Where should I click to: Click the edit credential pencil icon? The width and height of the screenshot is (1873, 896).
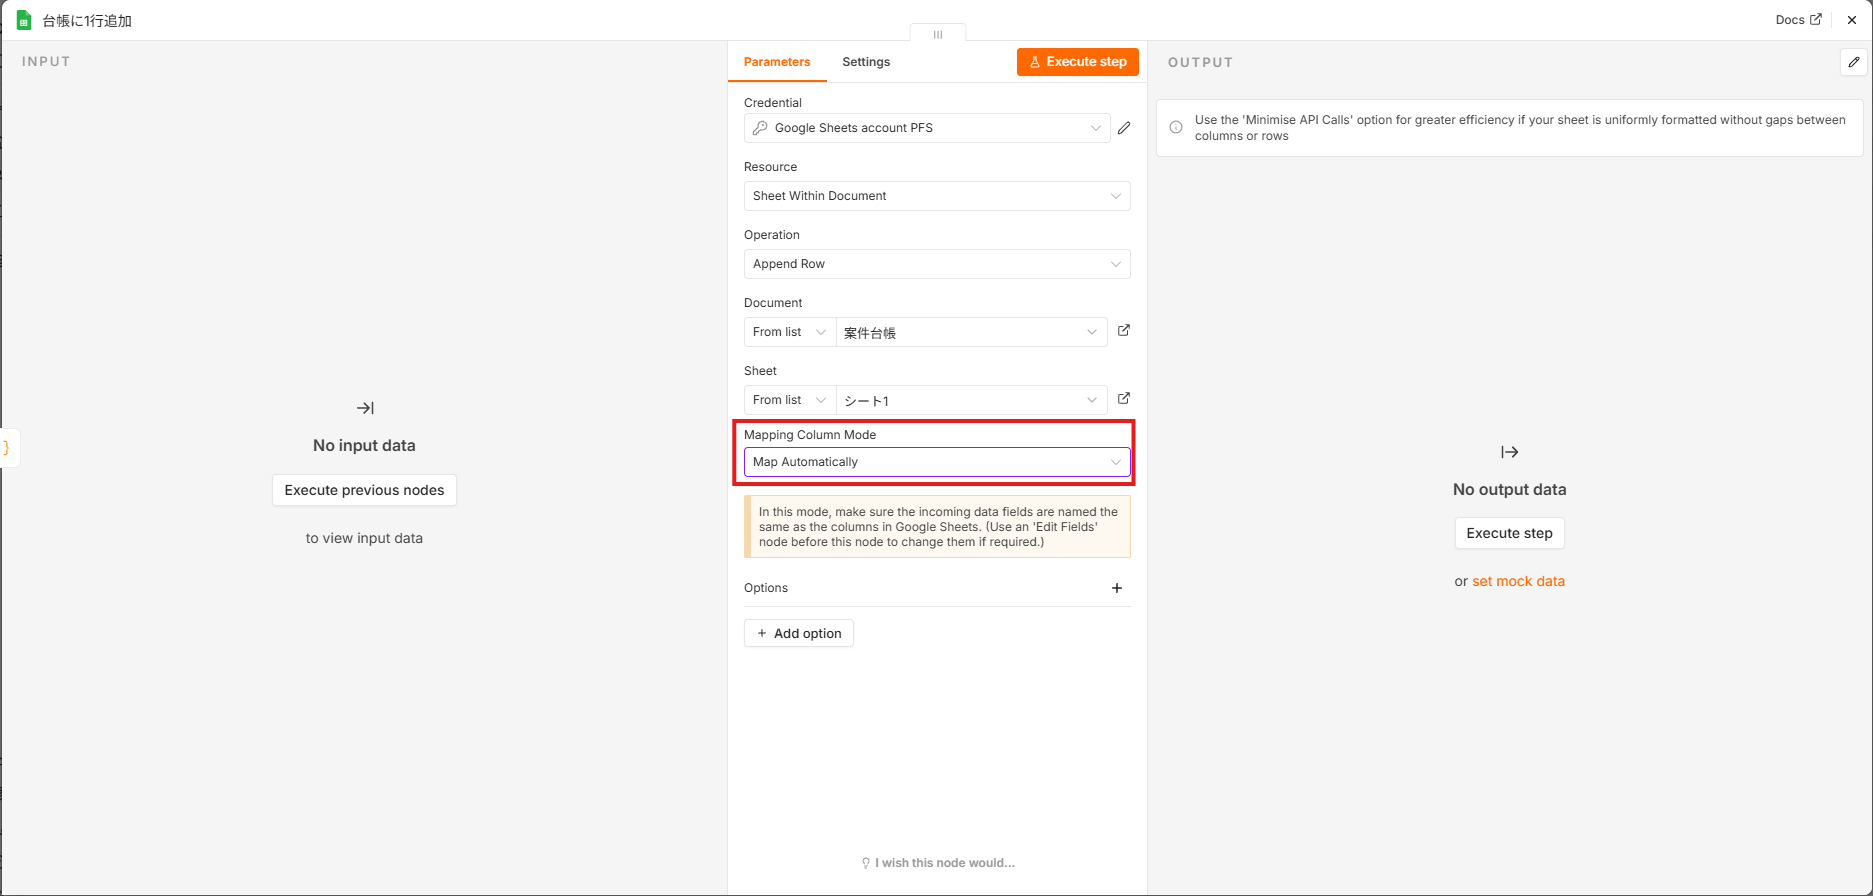[1124, 128]
